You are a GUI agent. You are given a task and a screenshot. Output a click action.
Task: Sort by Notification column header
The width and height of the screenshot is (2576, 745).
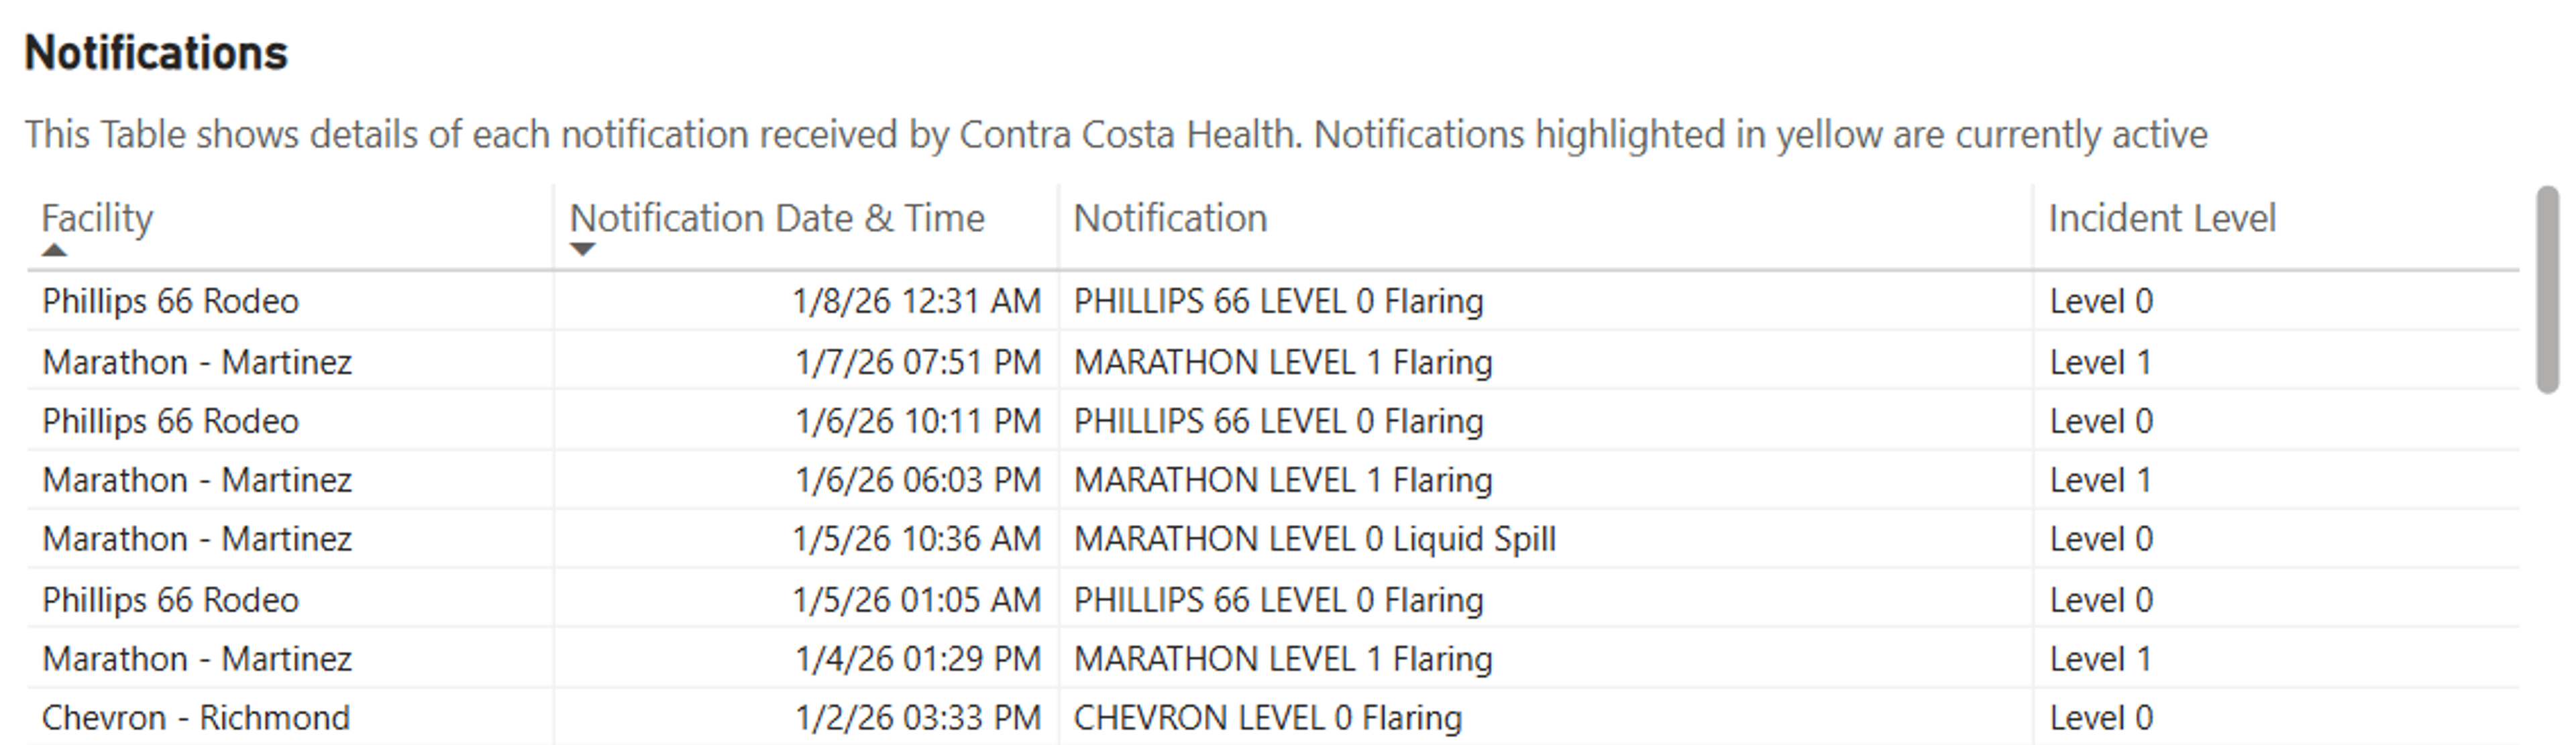1170,218
